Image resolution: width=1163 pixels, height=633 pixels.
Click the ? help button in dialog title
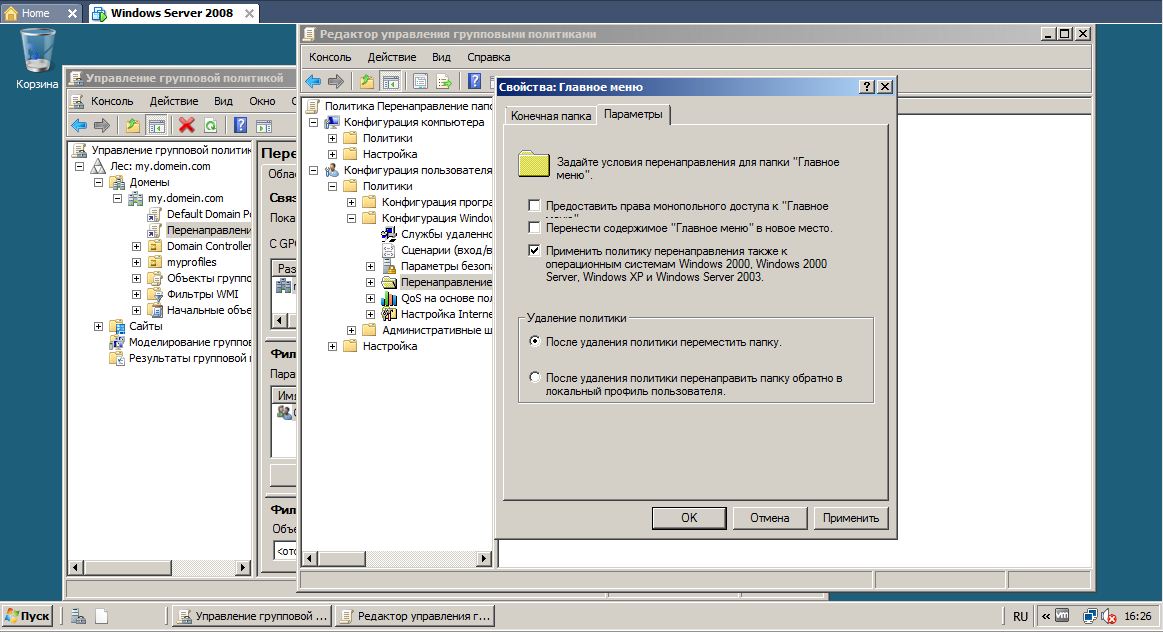[866, 87]
